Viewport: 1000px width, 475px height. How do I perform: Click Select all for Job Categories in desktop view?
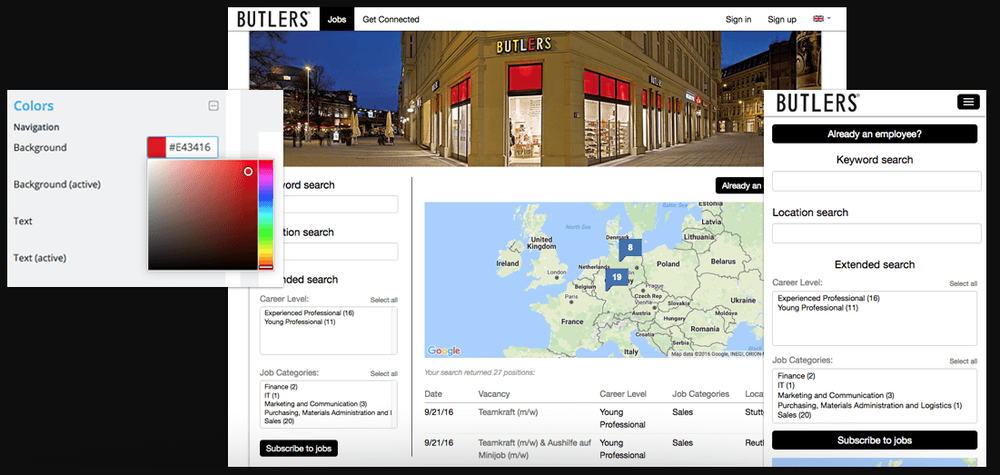(384, 374)
